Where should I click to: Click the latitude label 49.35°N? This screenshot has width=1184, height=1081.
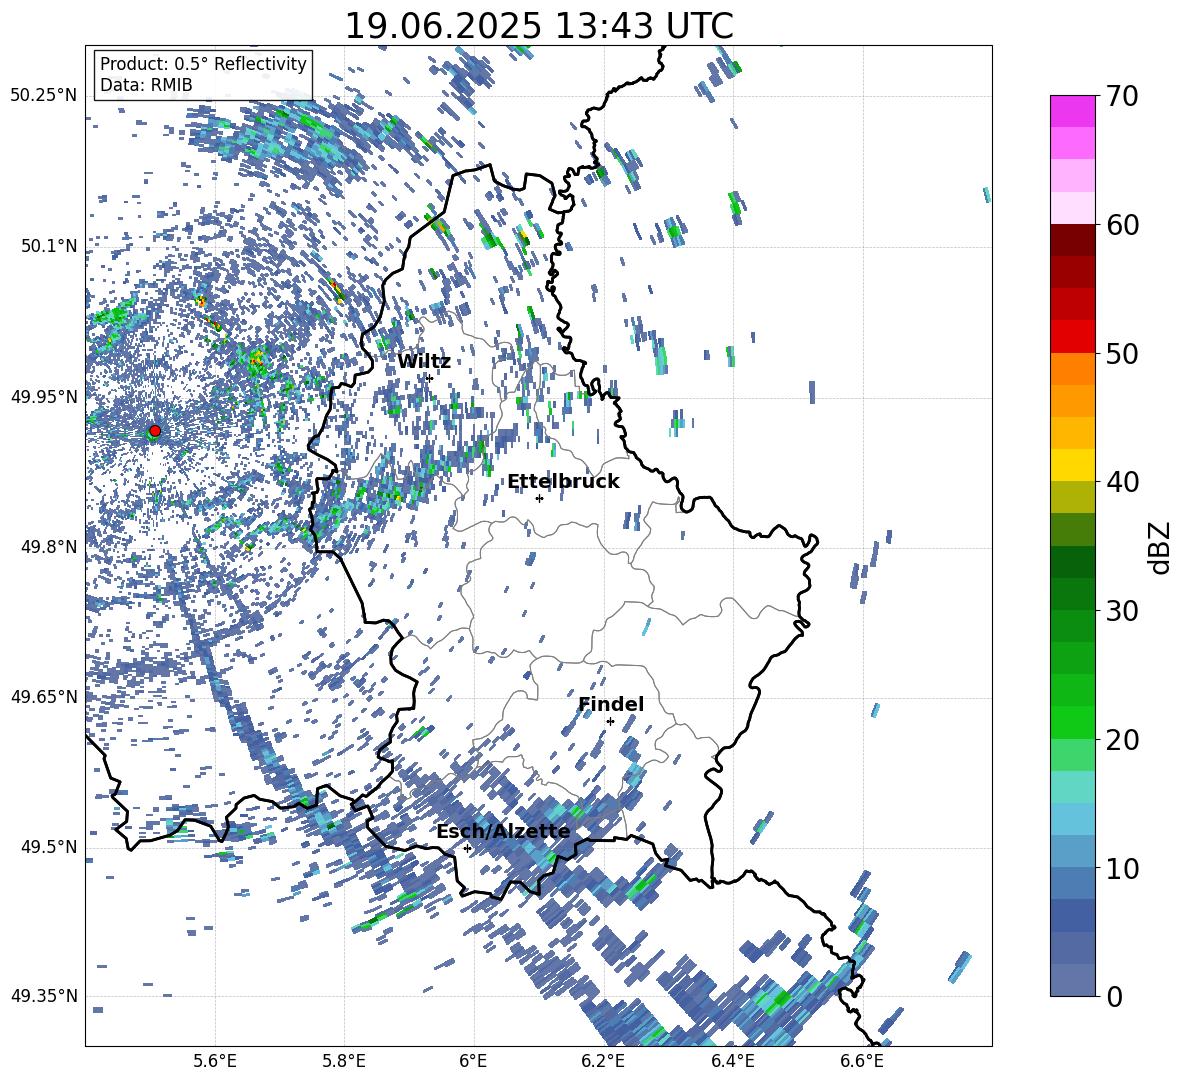(x=44, y=996)
